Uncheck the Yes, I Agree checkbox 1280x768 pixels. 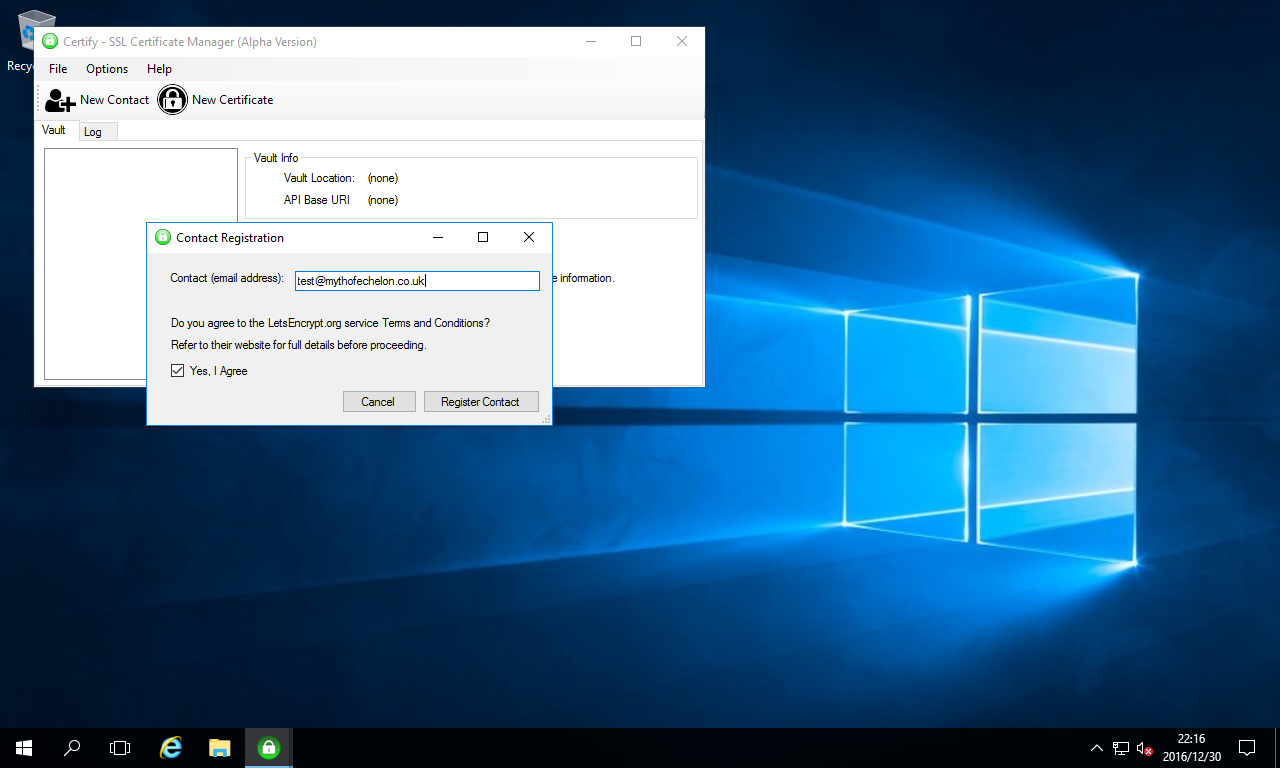tap(177, 370)
